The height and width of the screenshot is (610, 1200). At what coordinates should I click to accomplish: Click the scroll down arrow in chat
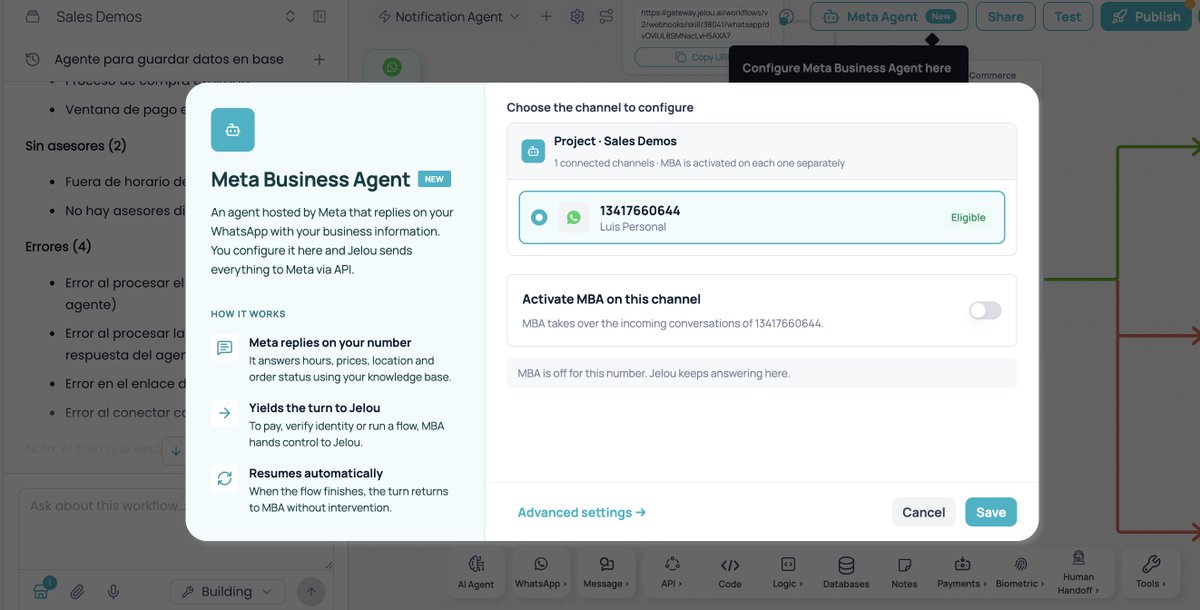(x=175, y=451)
